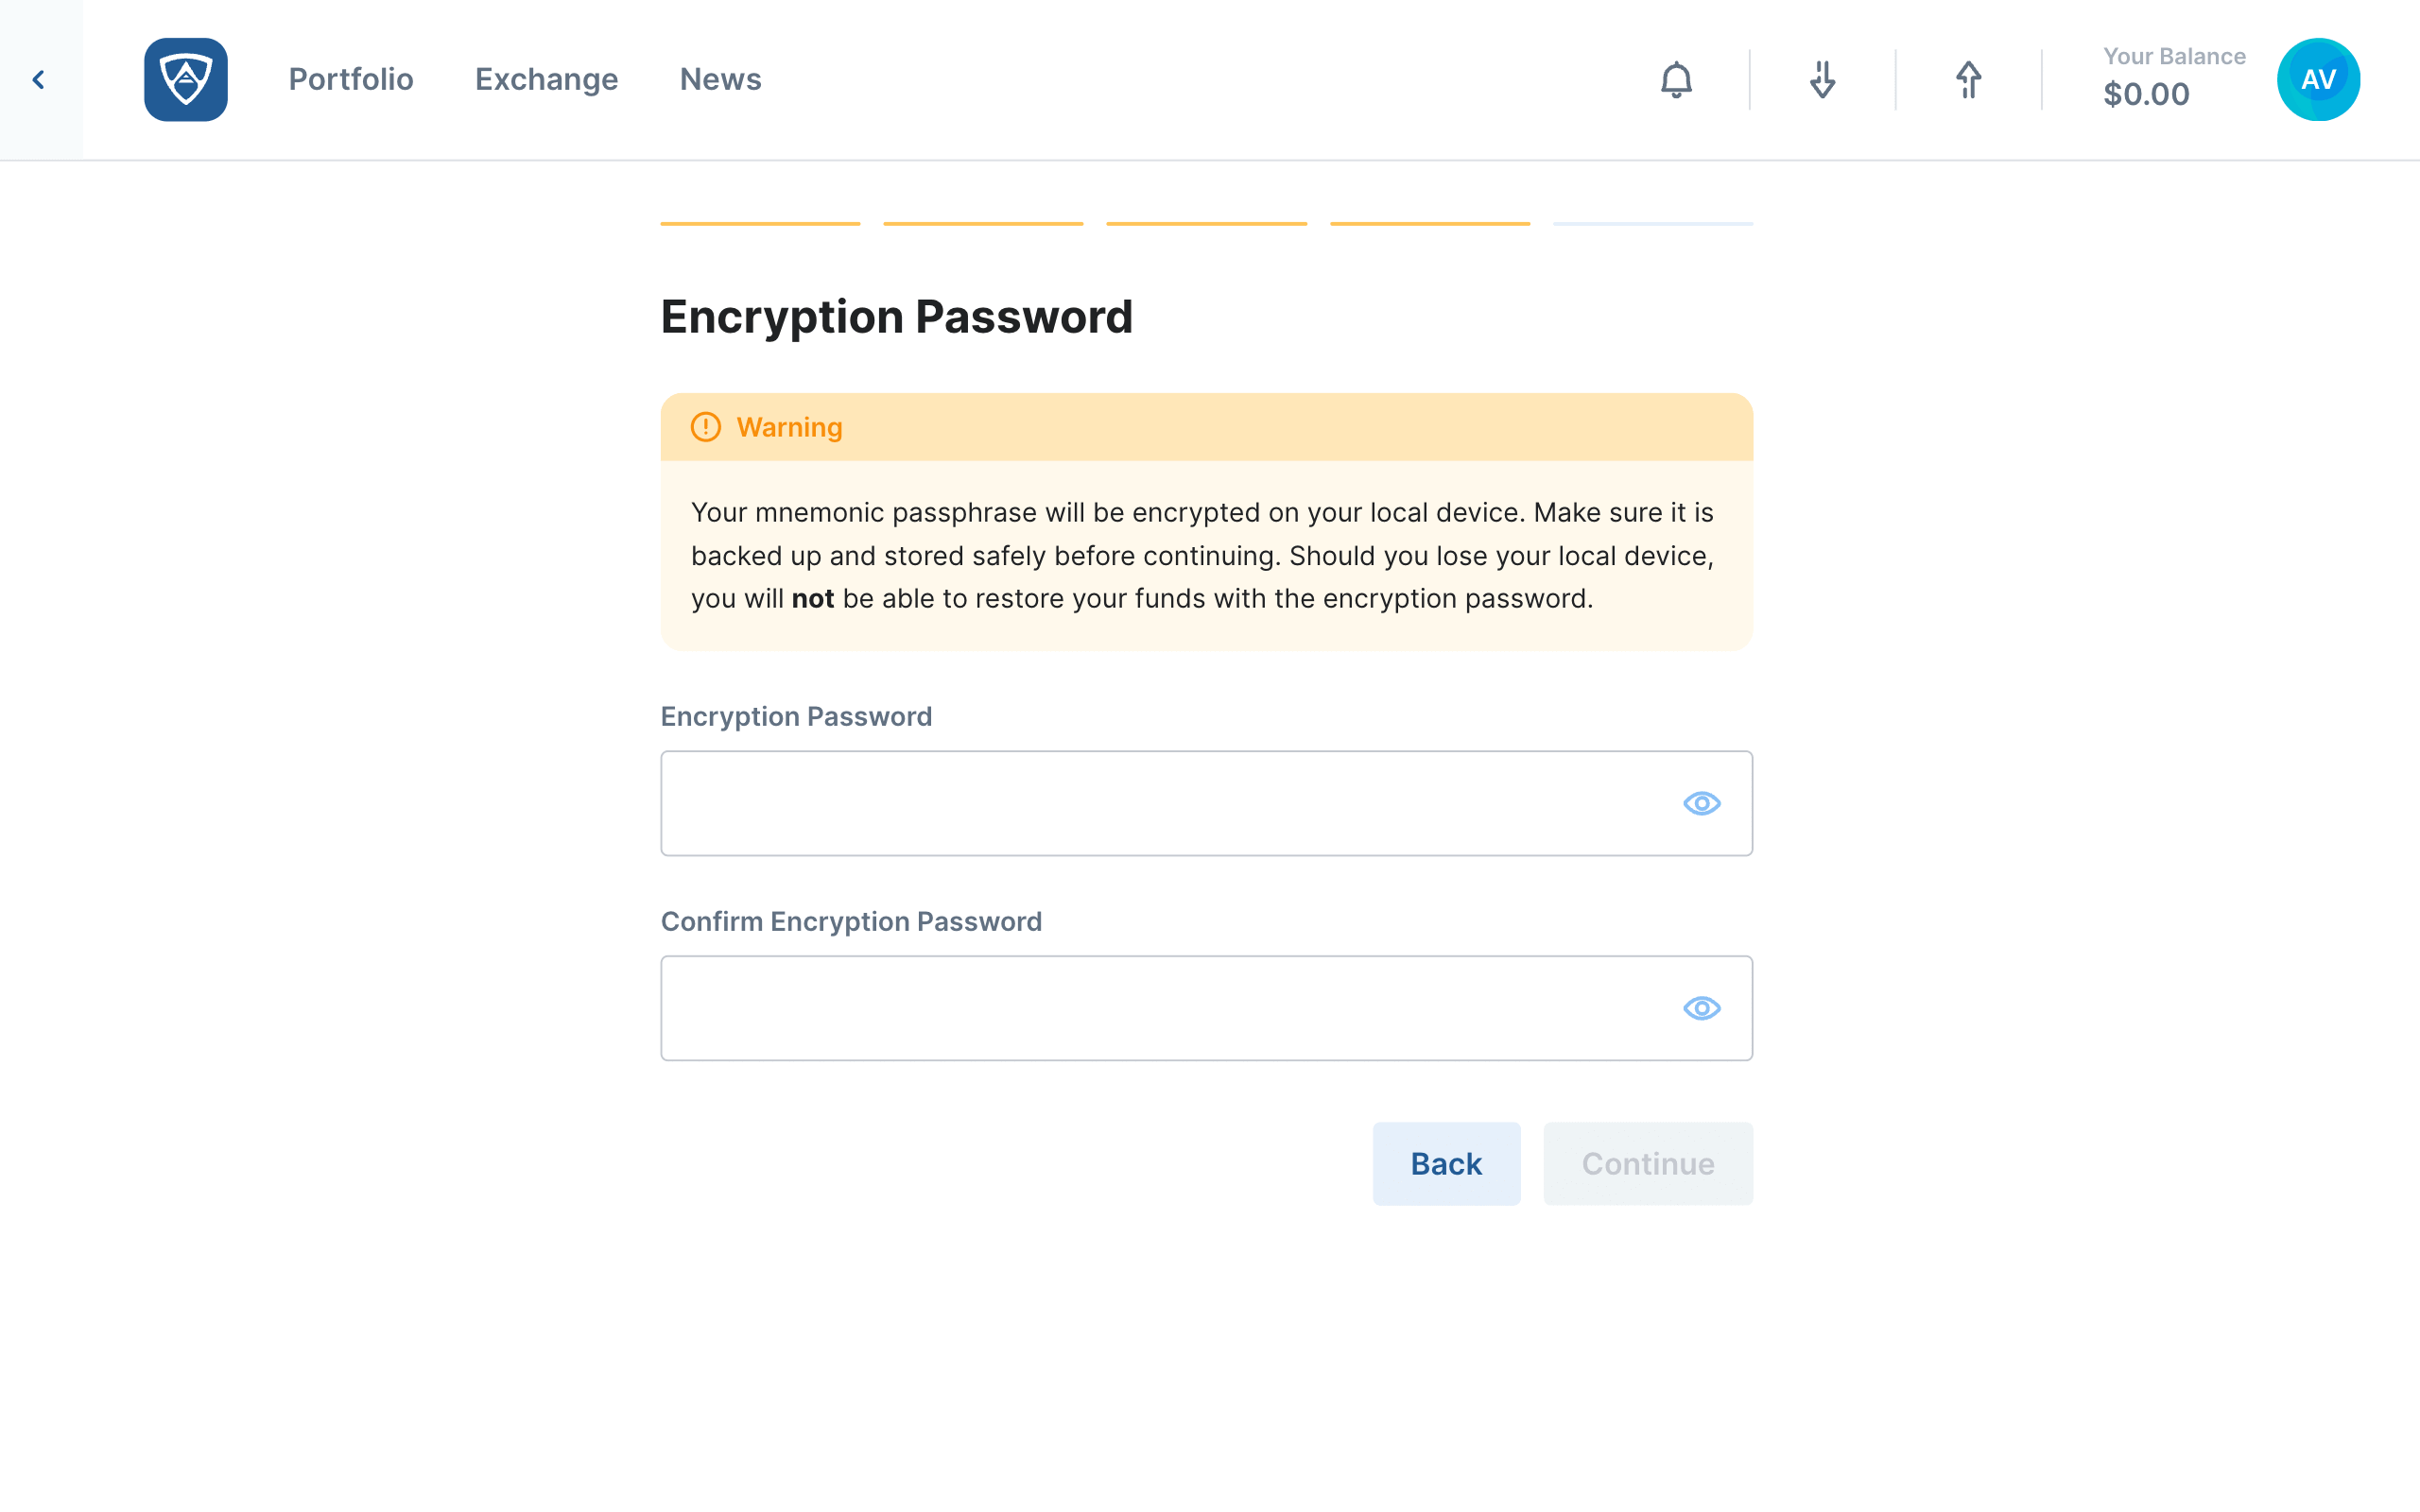Image resolution: width=2420 pixels, height=1512 pixels.
Task: Open the shield logo home icon
Action: pyautogui.click(x=185, y=79)
